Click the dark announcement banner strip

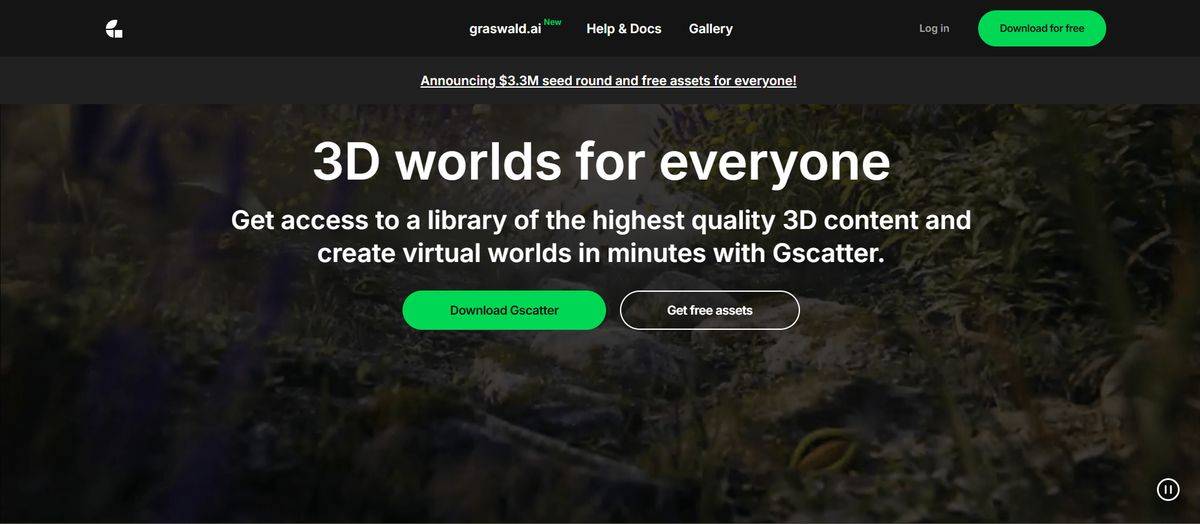(x=1000, y=81)
